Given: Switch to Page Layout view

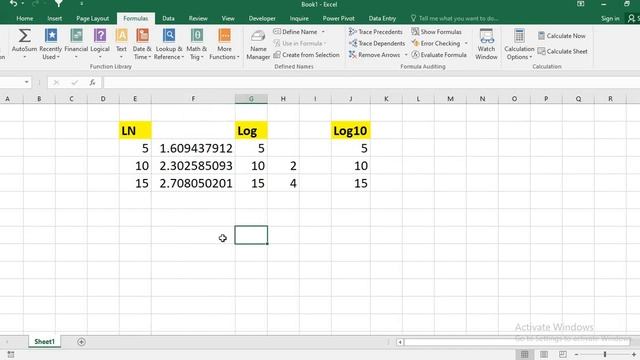Looking at the screenshot, I should pyautogui.click(x=544, y=354).
